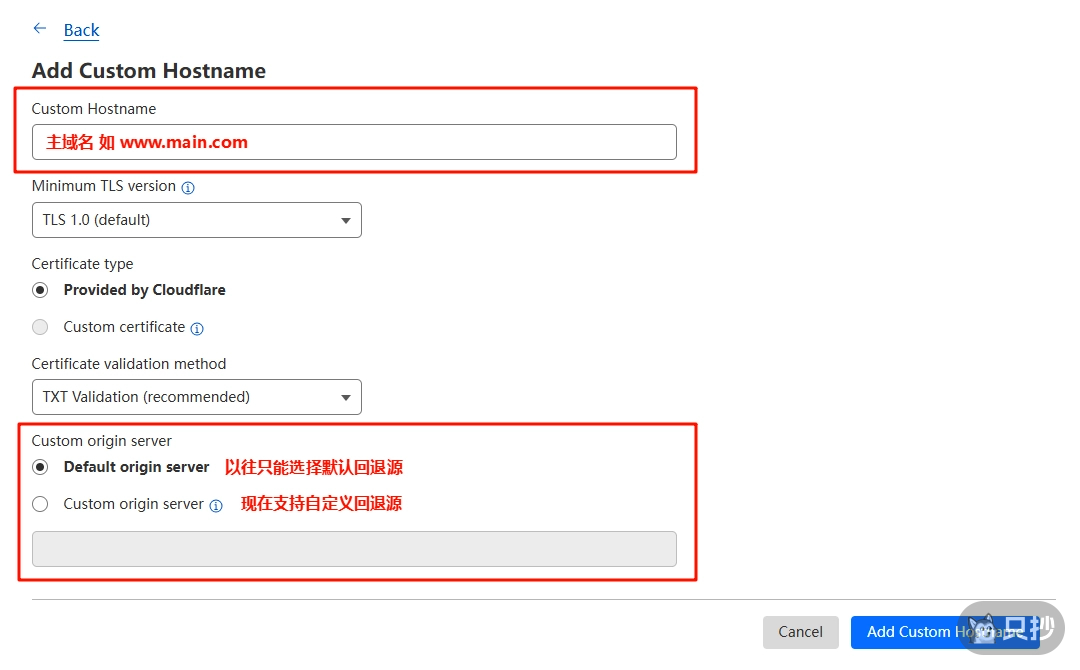Viewport: 1080px width, 670px height.
Task: Open the TXT Validation (recommended) dropdown
Action: point(197,397)
